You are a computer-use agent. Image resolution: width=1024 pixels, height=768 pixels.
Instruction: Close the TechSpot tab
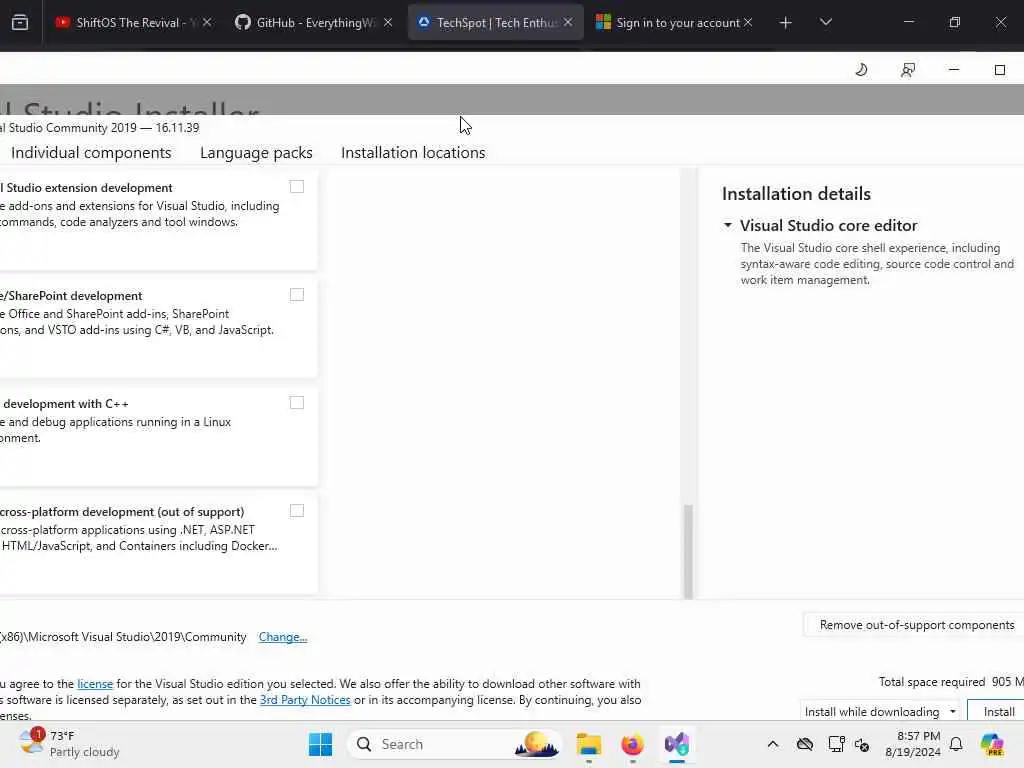[568, 22]
